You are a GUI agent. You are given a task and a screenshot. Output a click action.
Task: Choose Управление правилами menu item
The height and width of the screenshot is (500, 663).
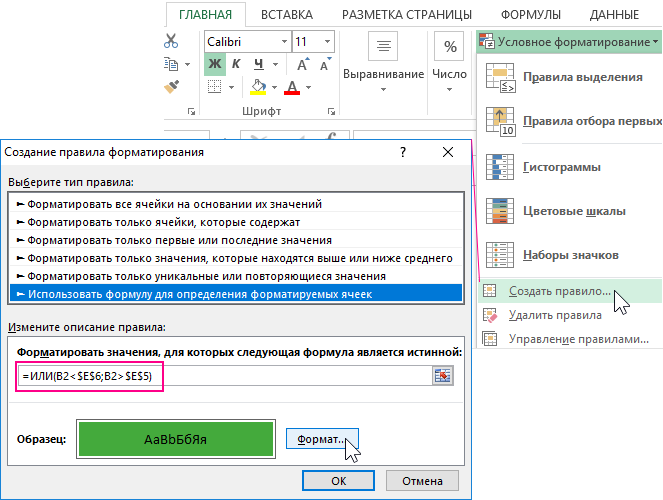coord(570,339)
